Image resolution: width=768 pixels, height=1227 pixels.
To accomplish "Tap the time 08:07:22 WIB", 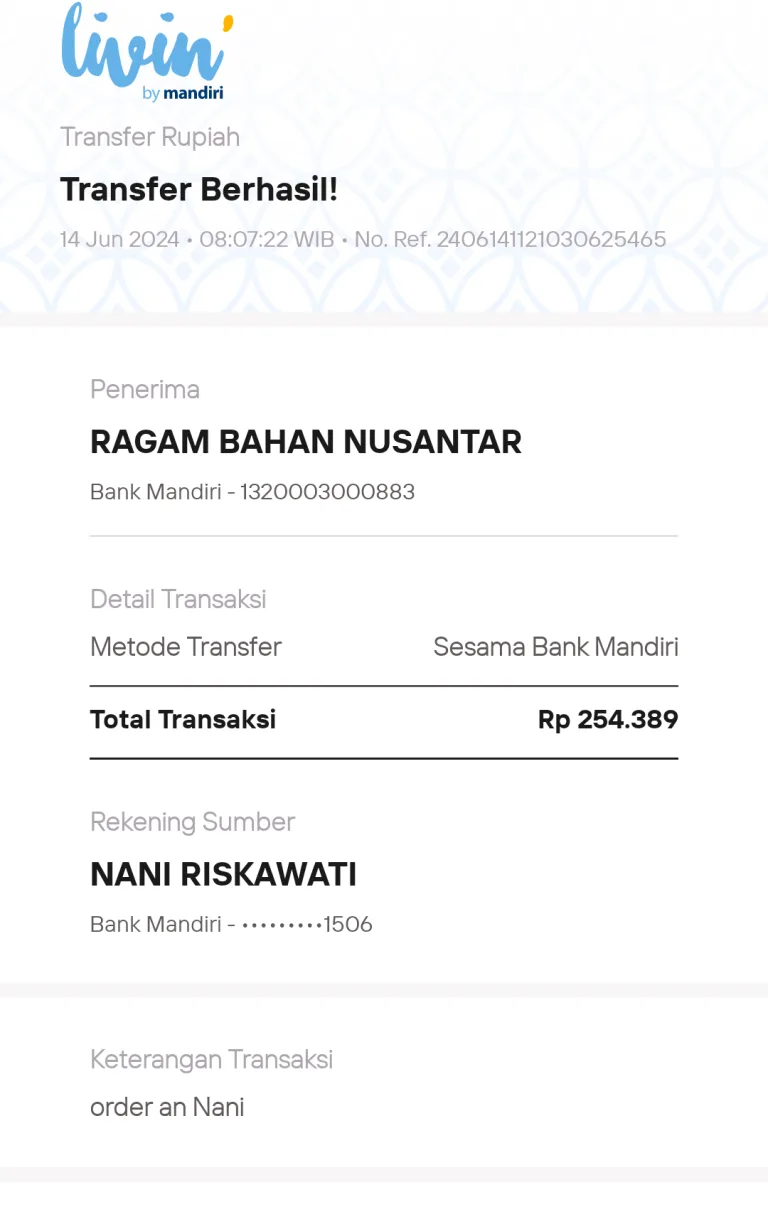I will pyautogui.click(x=267, y=240).
